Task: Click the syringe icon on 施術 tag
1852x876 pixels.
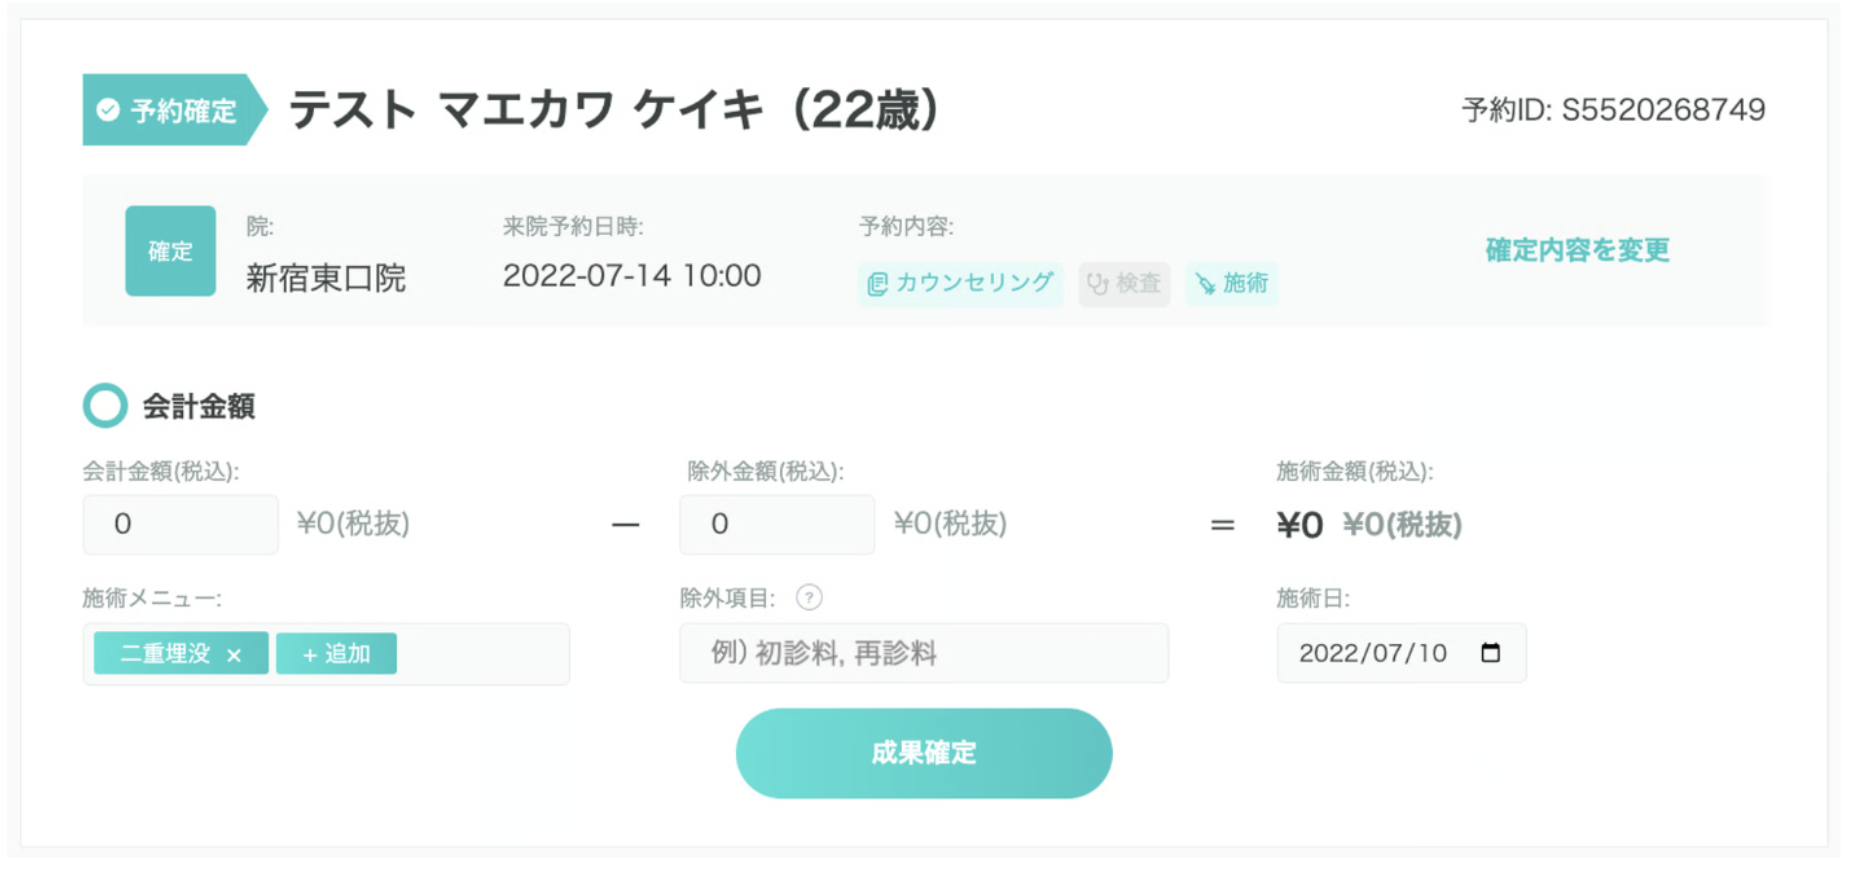Action: (x=1205, y=284)
